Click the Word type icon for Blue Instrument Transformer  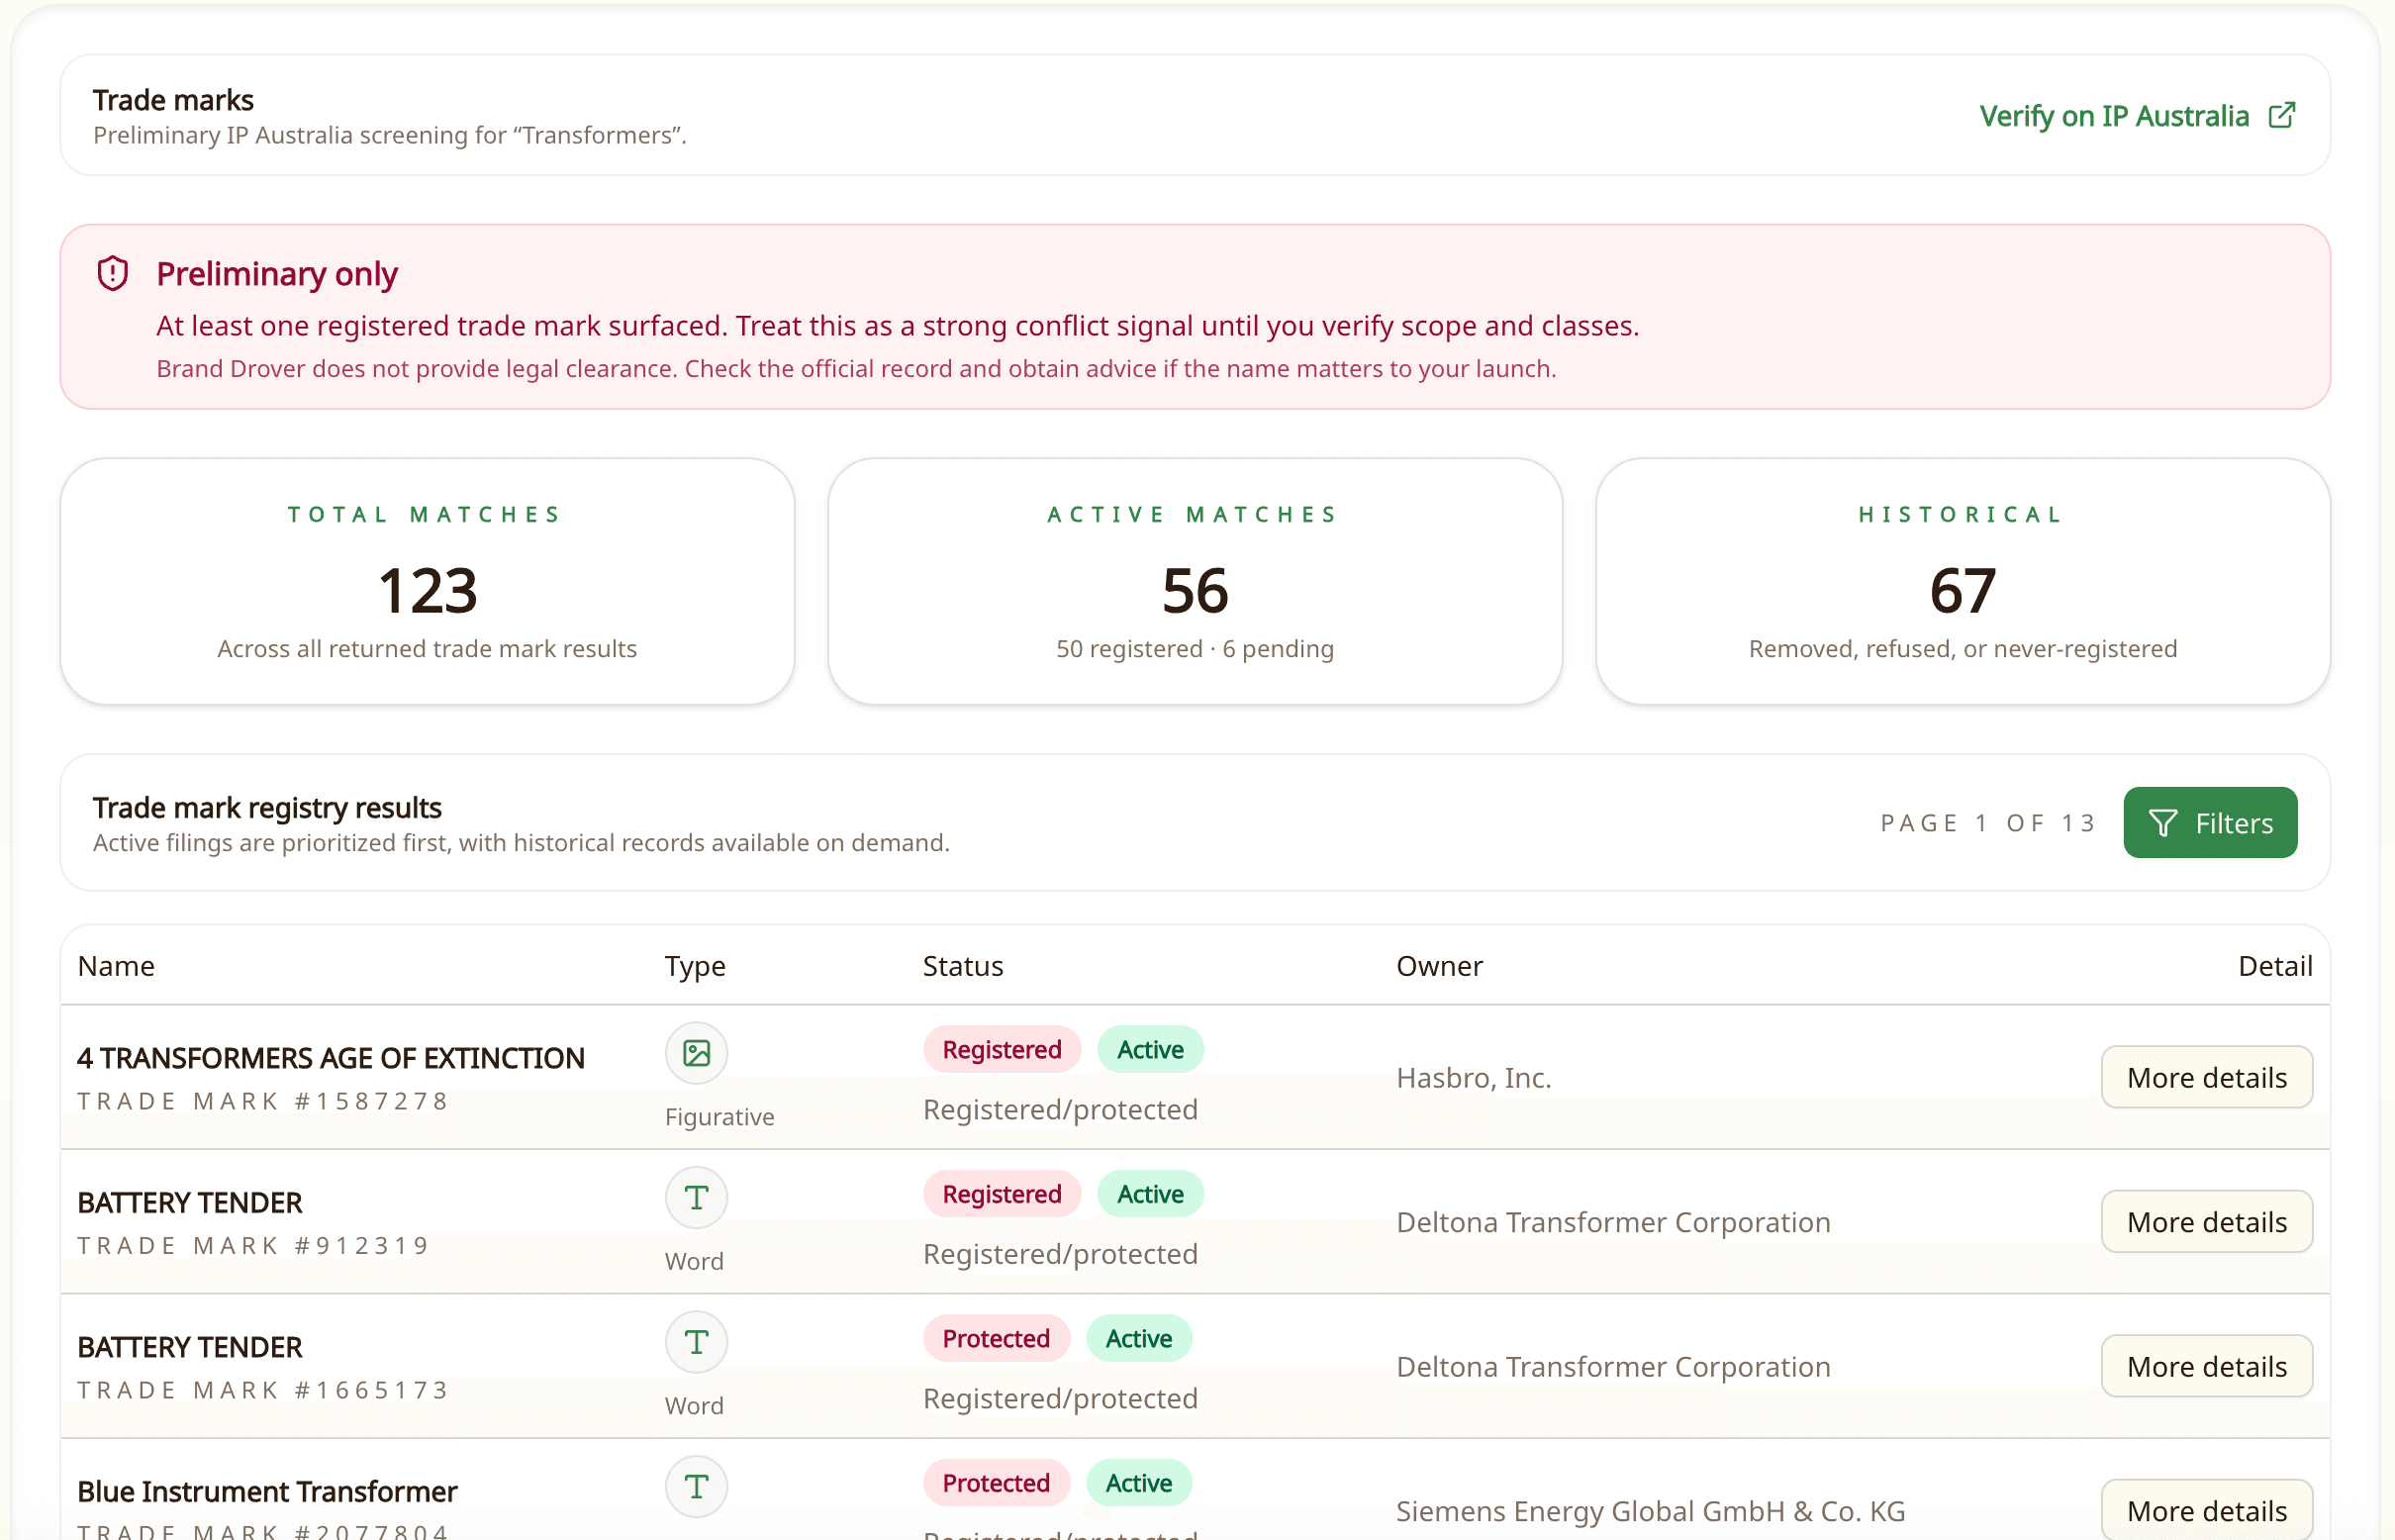[696, 1486]
